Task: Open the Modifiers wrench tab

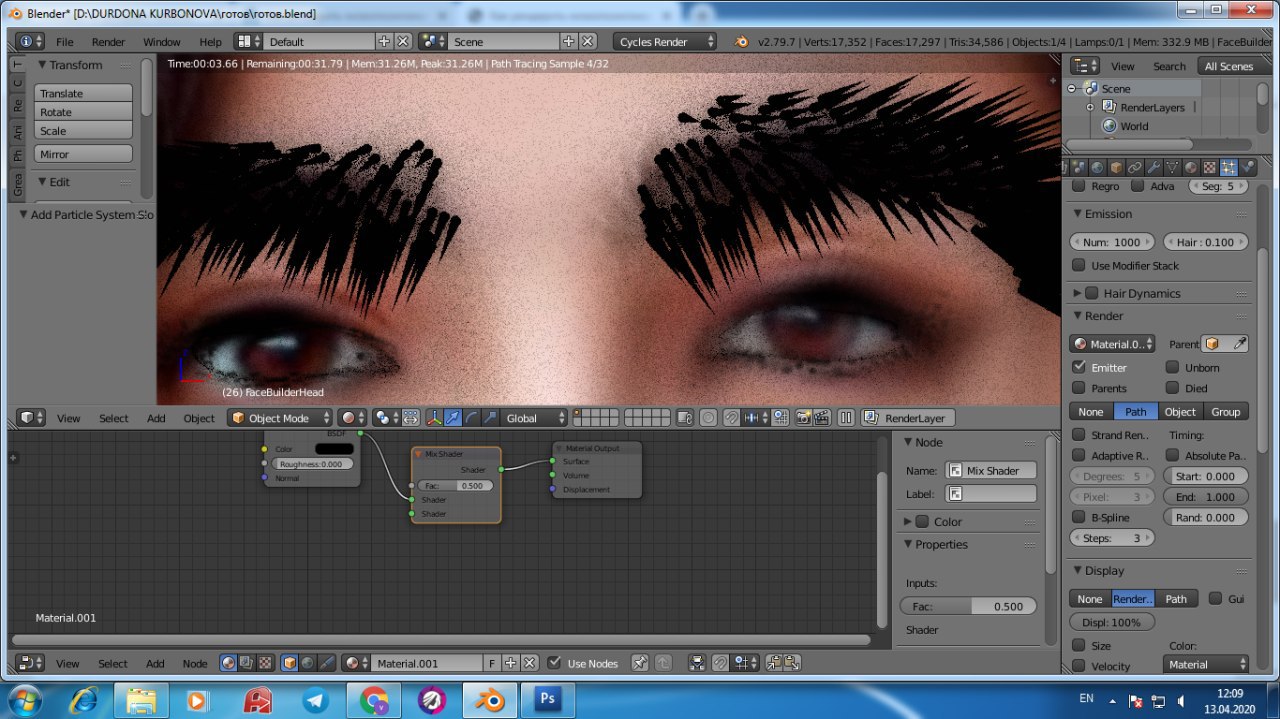Action: click(1153, 167)
